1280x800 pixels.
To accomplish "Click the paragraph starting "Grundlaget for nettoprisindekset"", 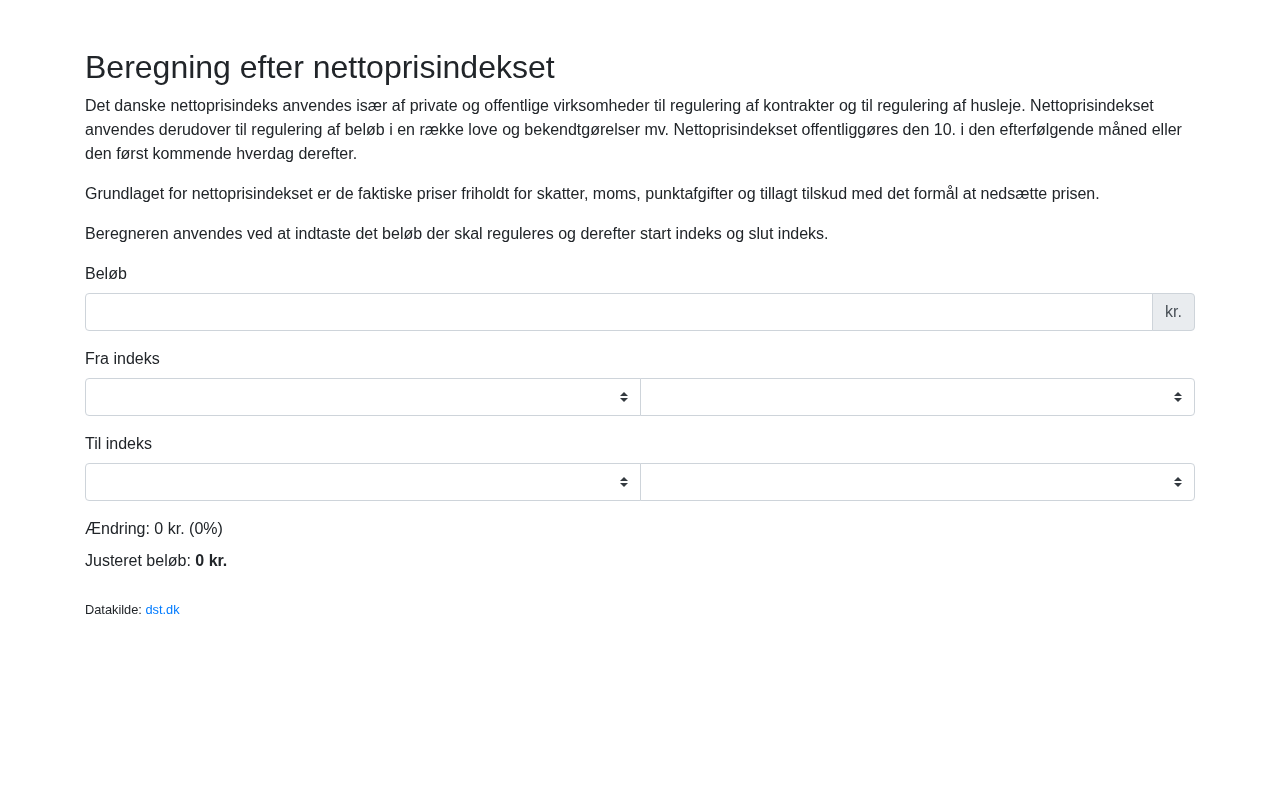I will pos(592,194).
